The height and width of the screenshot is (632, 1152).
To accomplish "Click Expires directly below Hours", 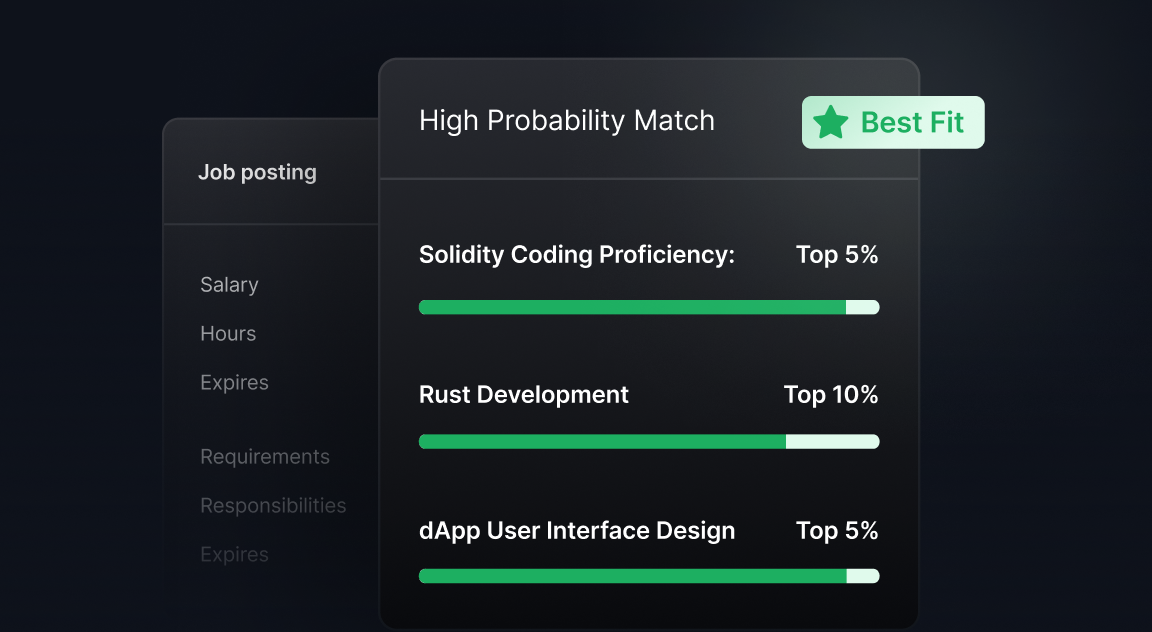I will 234,383.
